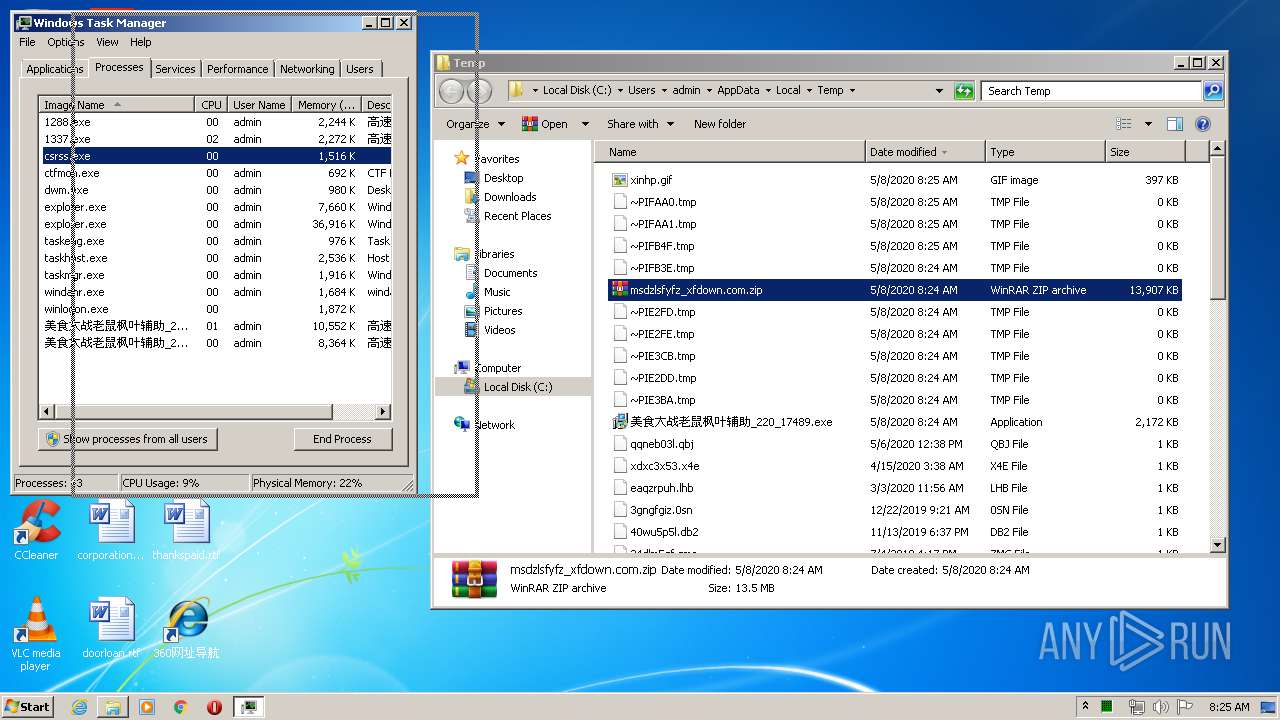Enable Show processes from all users
Screen dimensions: 1280x720
point(127,439)
